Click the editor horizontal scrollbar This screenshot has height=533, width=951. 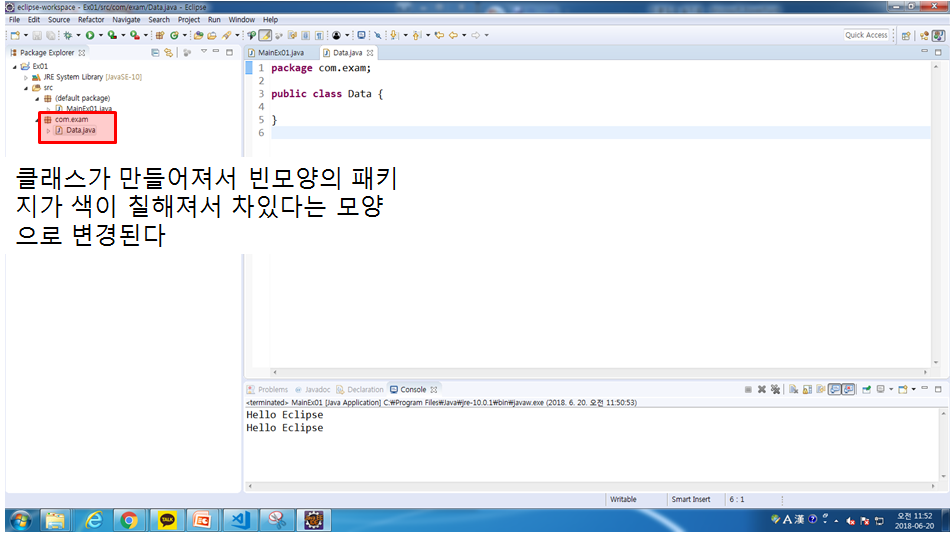point(599,372)
